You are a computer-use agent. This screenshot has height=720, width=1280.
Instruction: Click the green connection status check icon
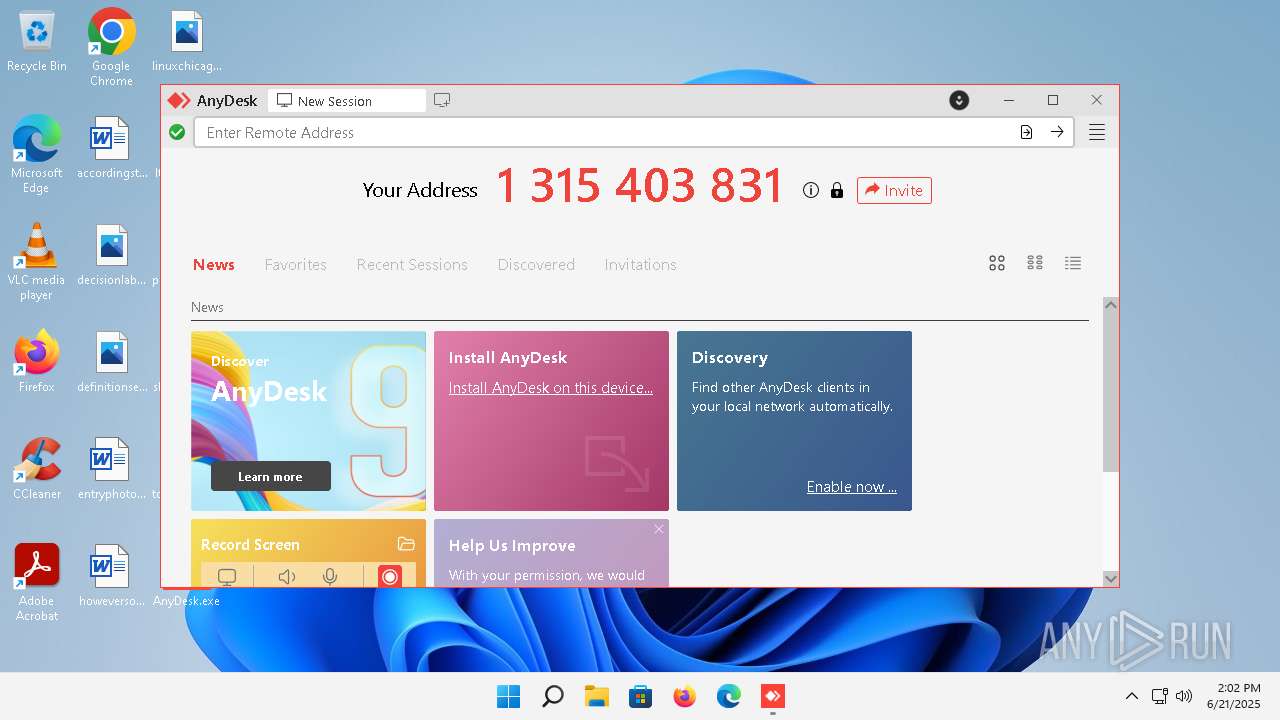177,132
